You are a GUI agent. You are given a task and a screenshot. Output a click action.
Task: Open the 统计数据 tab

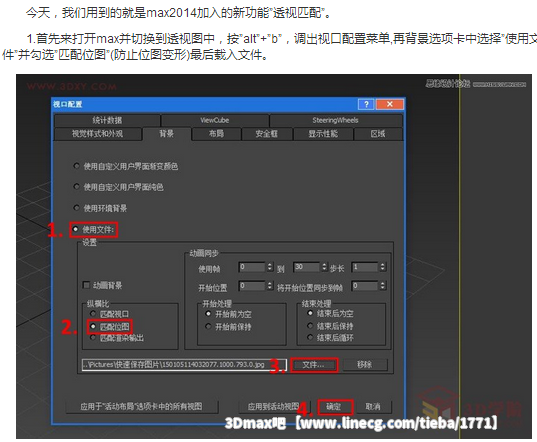click(x=107, y=120)
